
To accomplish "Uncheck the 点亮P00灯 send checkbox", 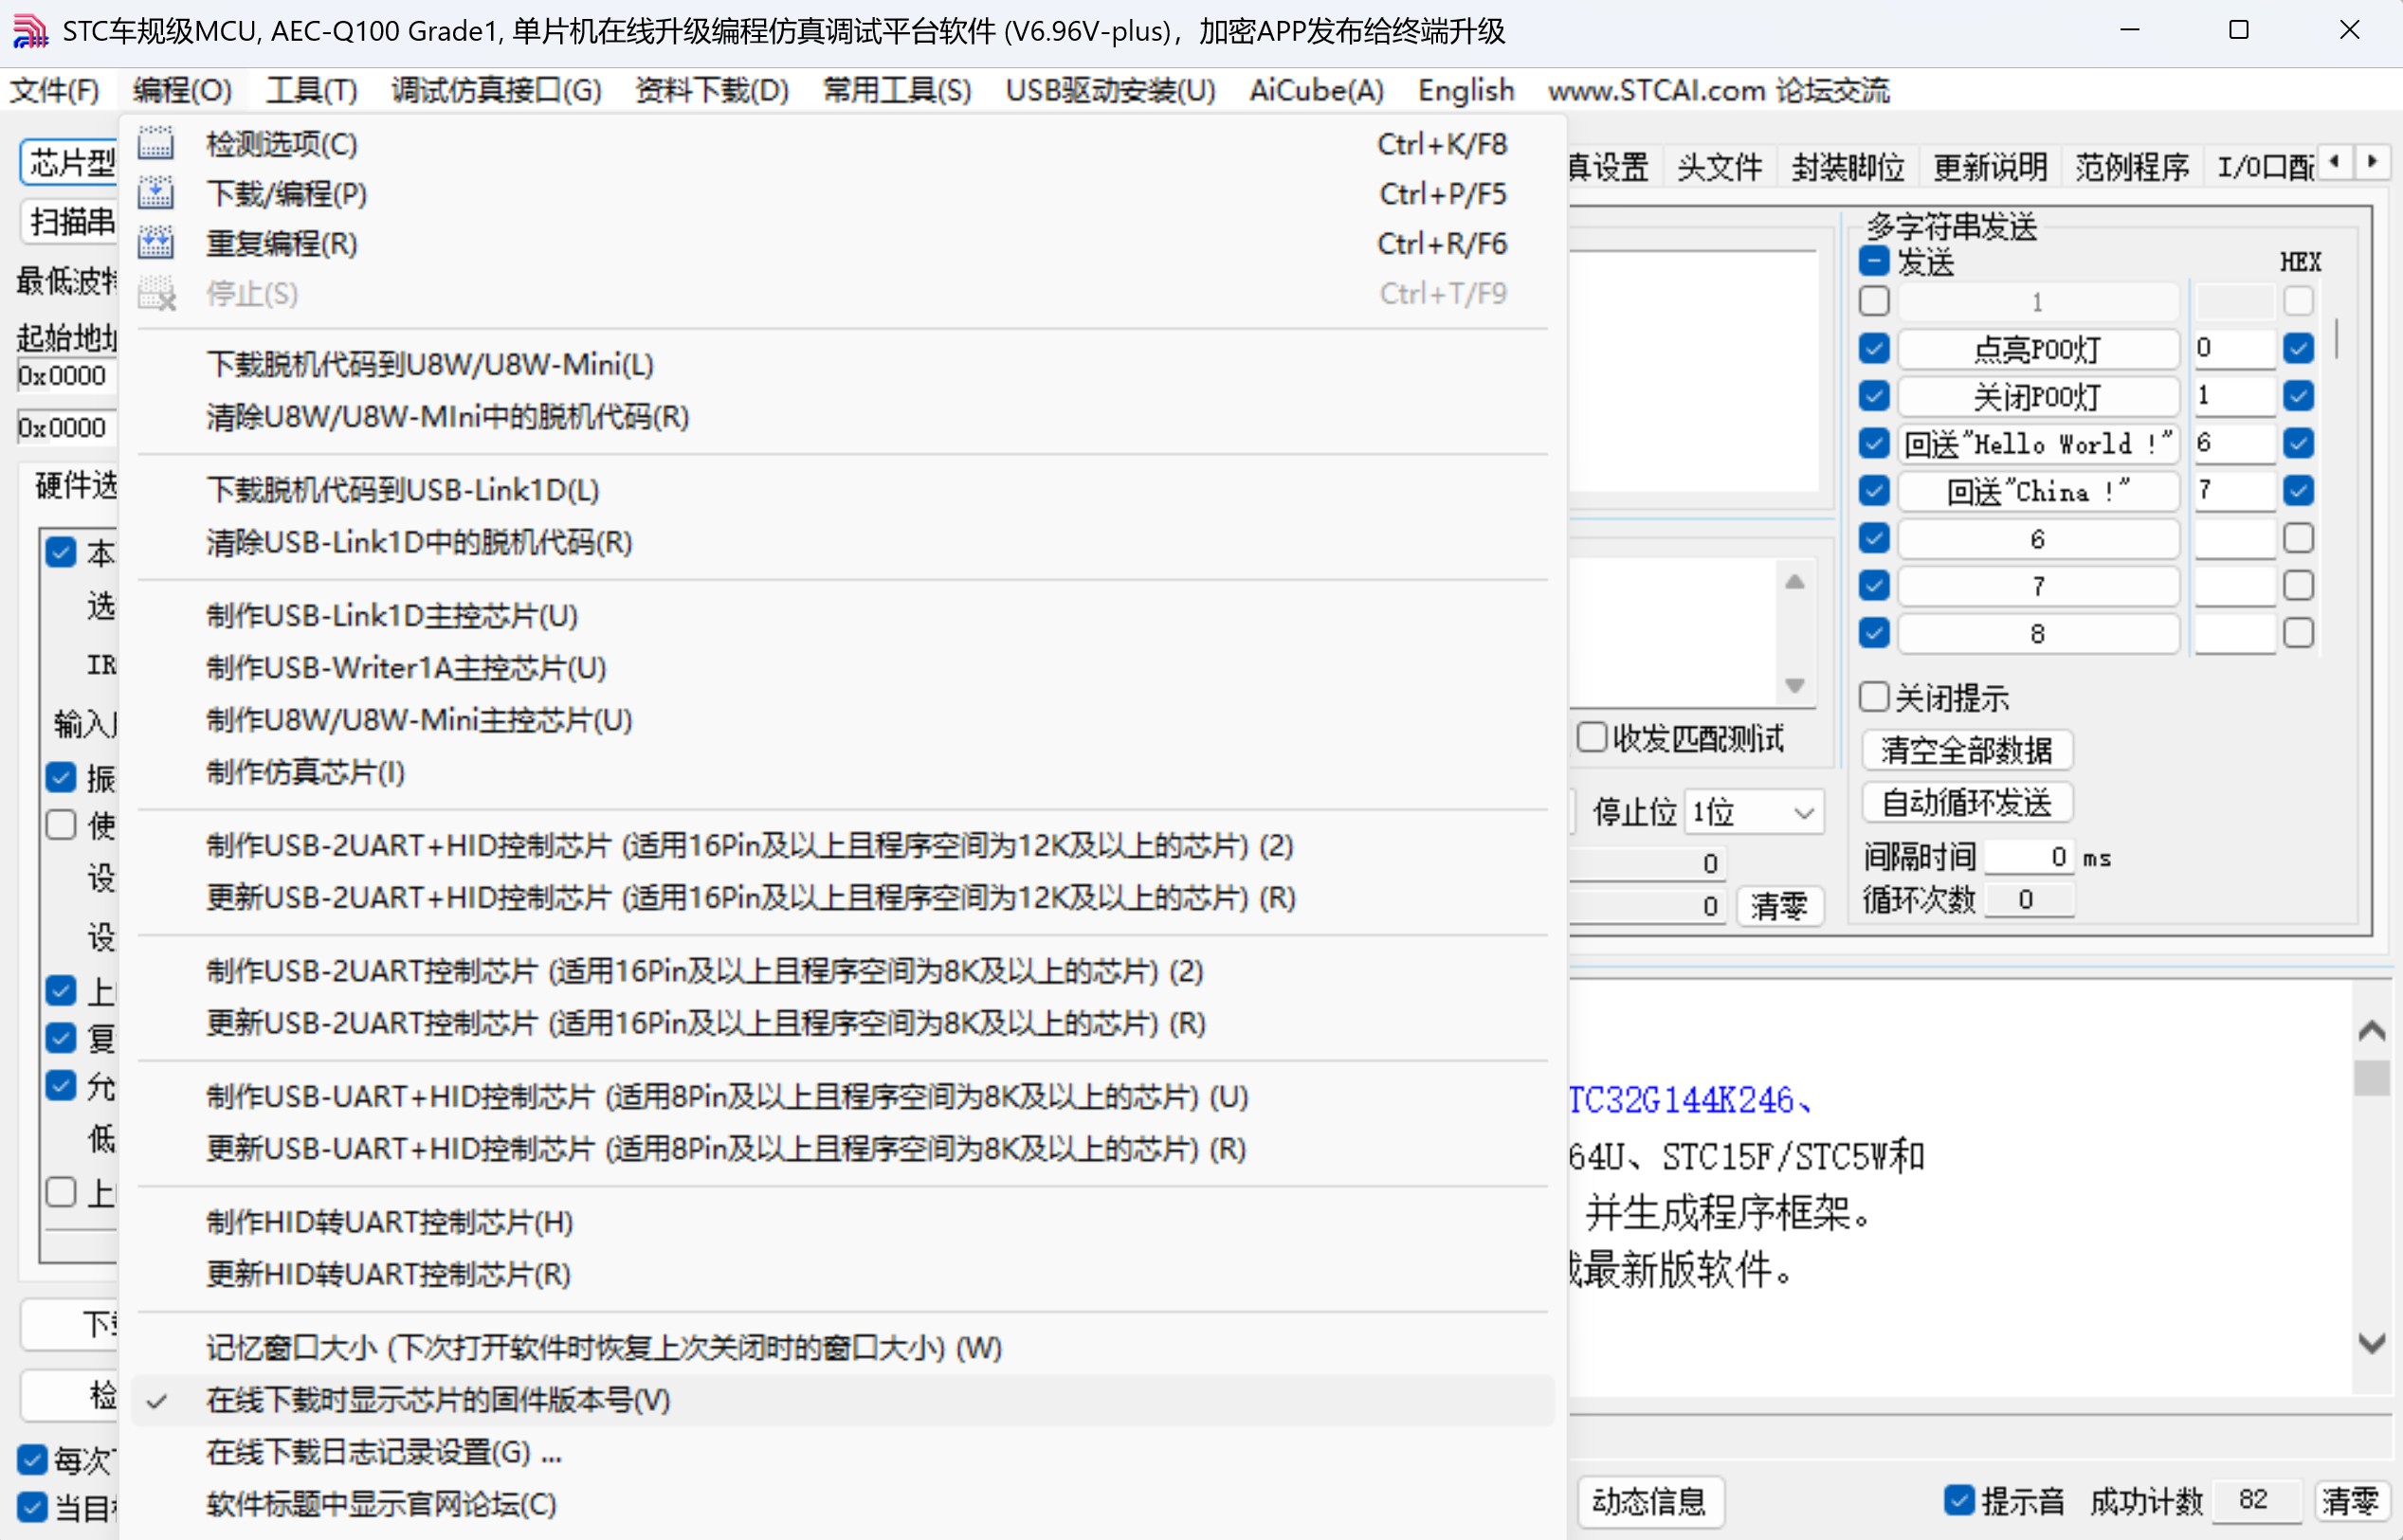I will (x=1874, y=348).
